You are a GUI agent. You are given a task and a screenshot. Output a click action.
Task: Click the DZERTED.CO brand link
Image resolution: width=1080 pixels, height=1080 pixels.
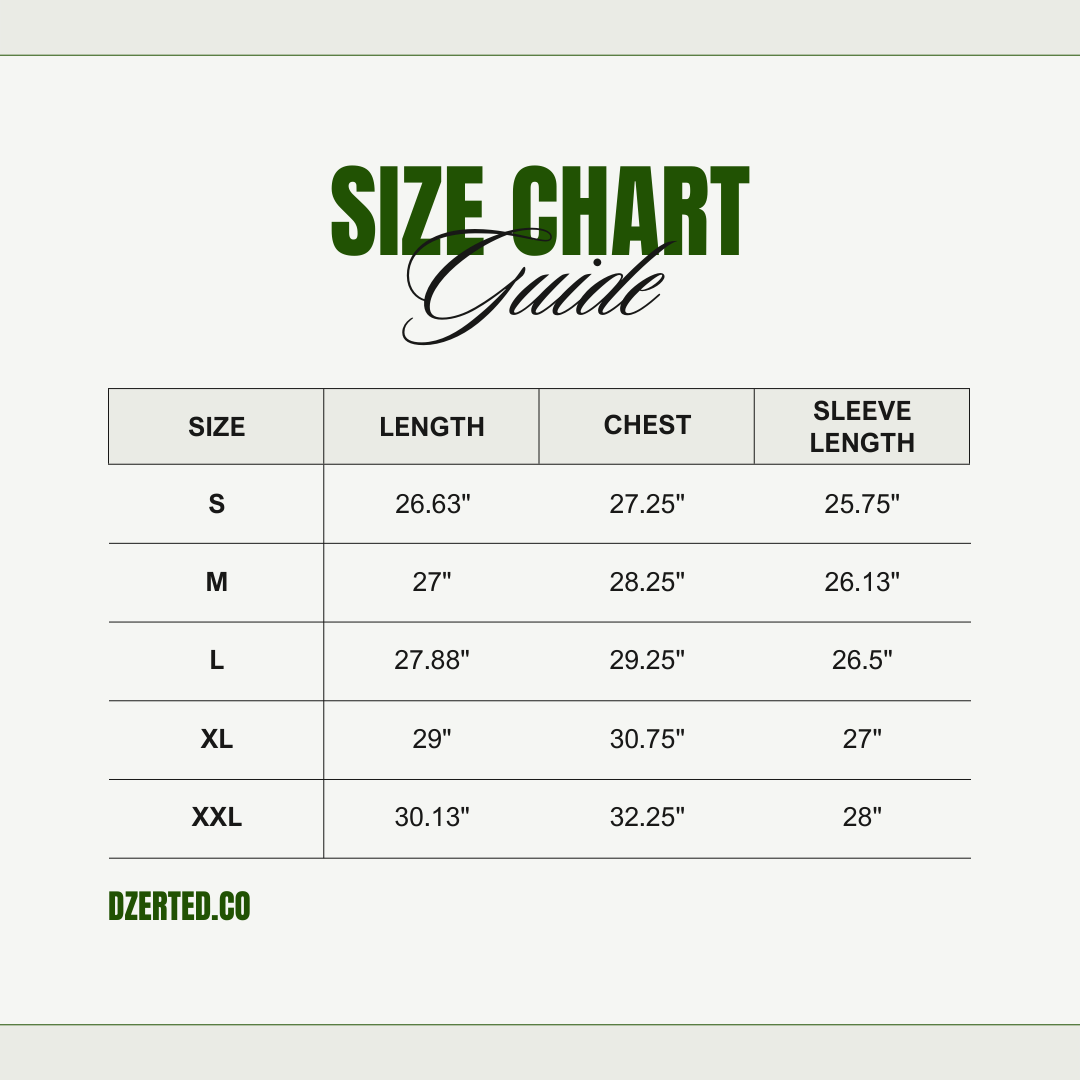click(179, 907)
